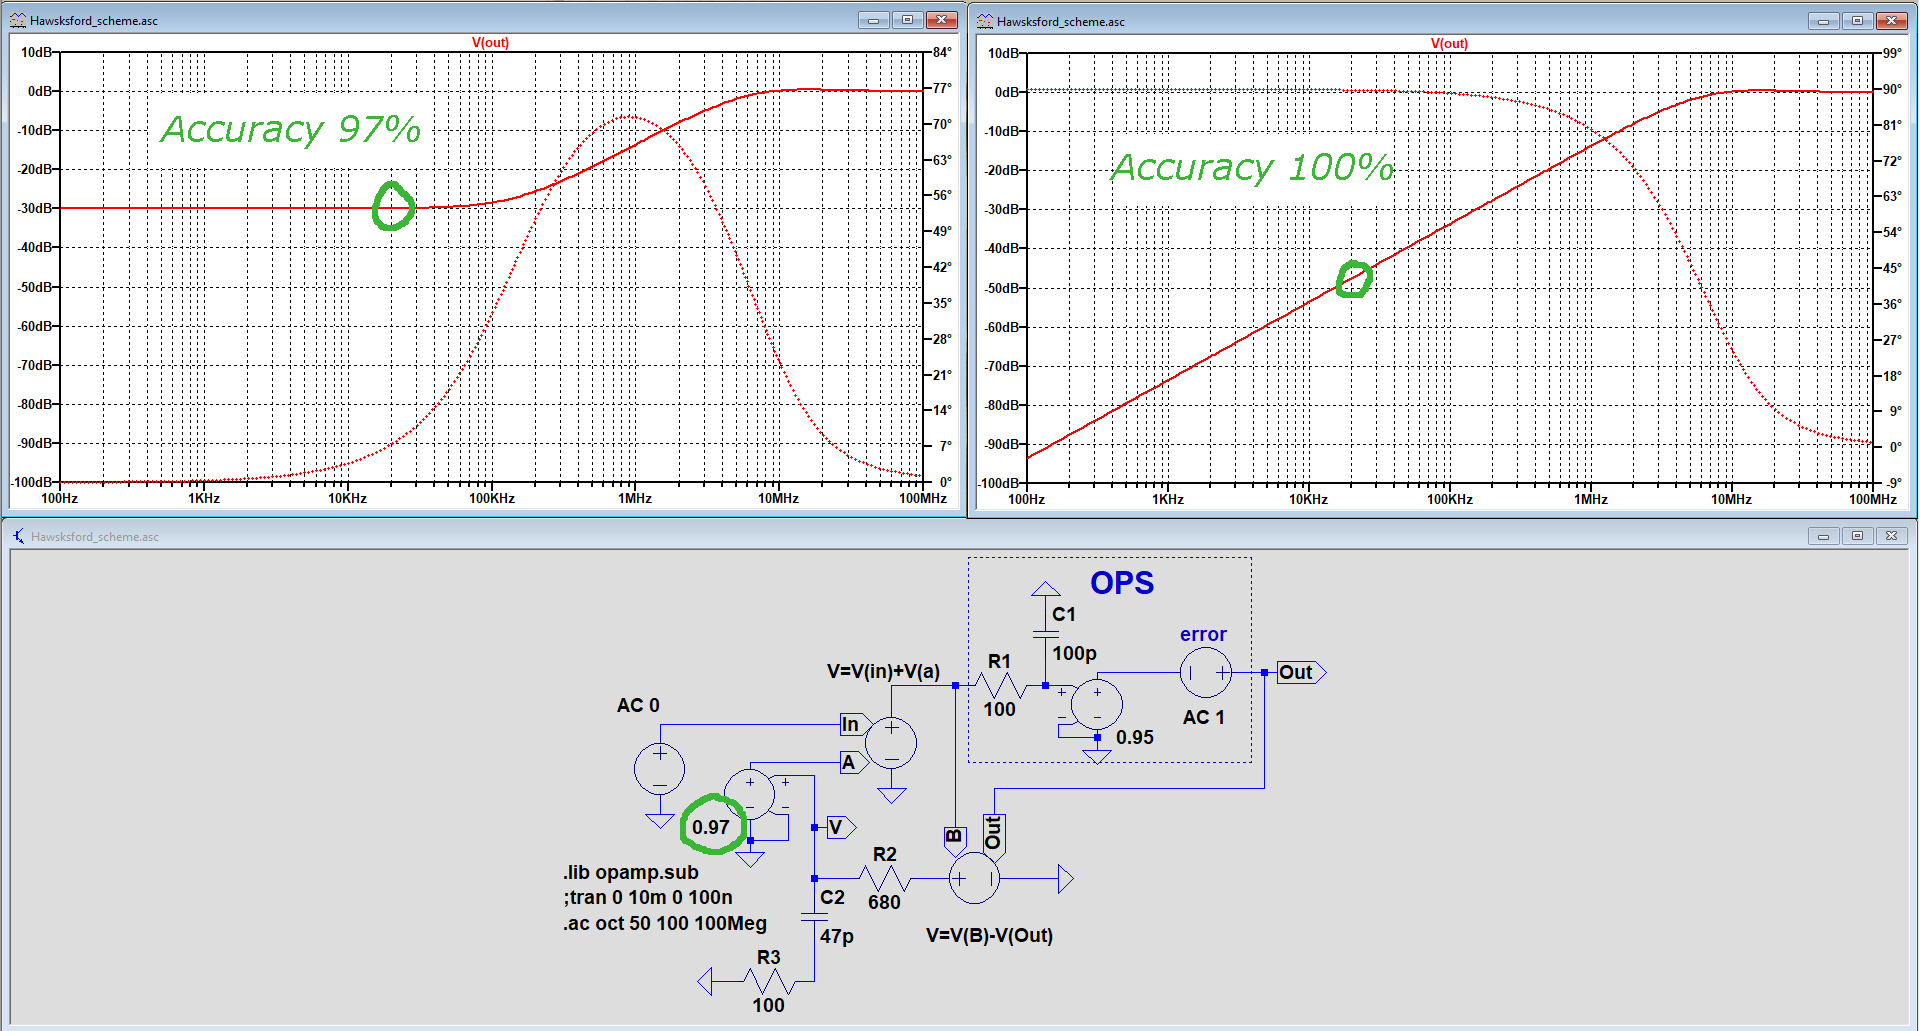
Task: Click the 100p value of C1
Action: (x=1075, y=653)
